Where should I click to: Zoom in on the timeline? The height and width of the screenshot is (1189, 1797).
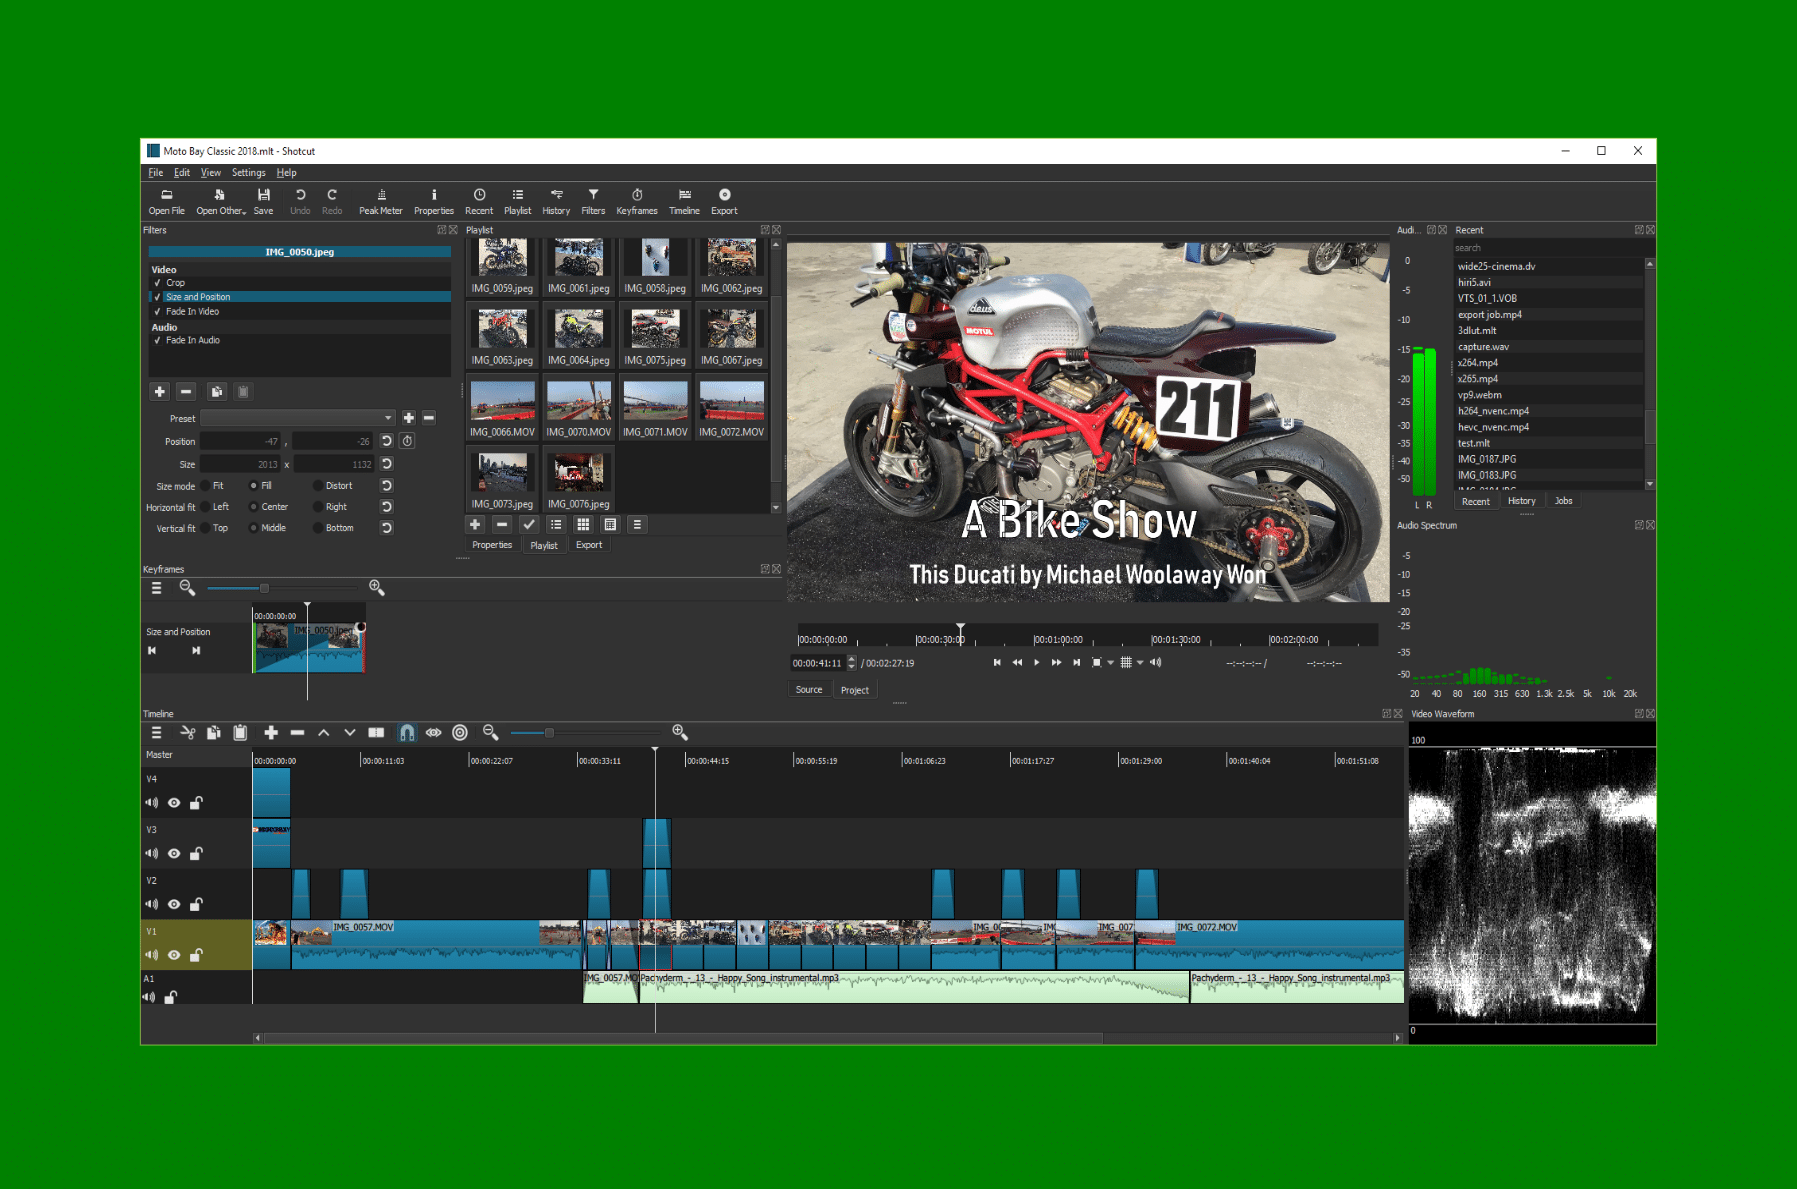[x=680, y=733]
